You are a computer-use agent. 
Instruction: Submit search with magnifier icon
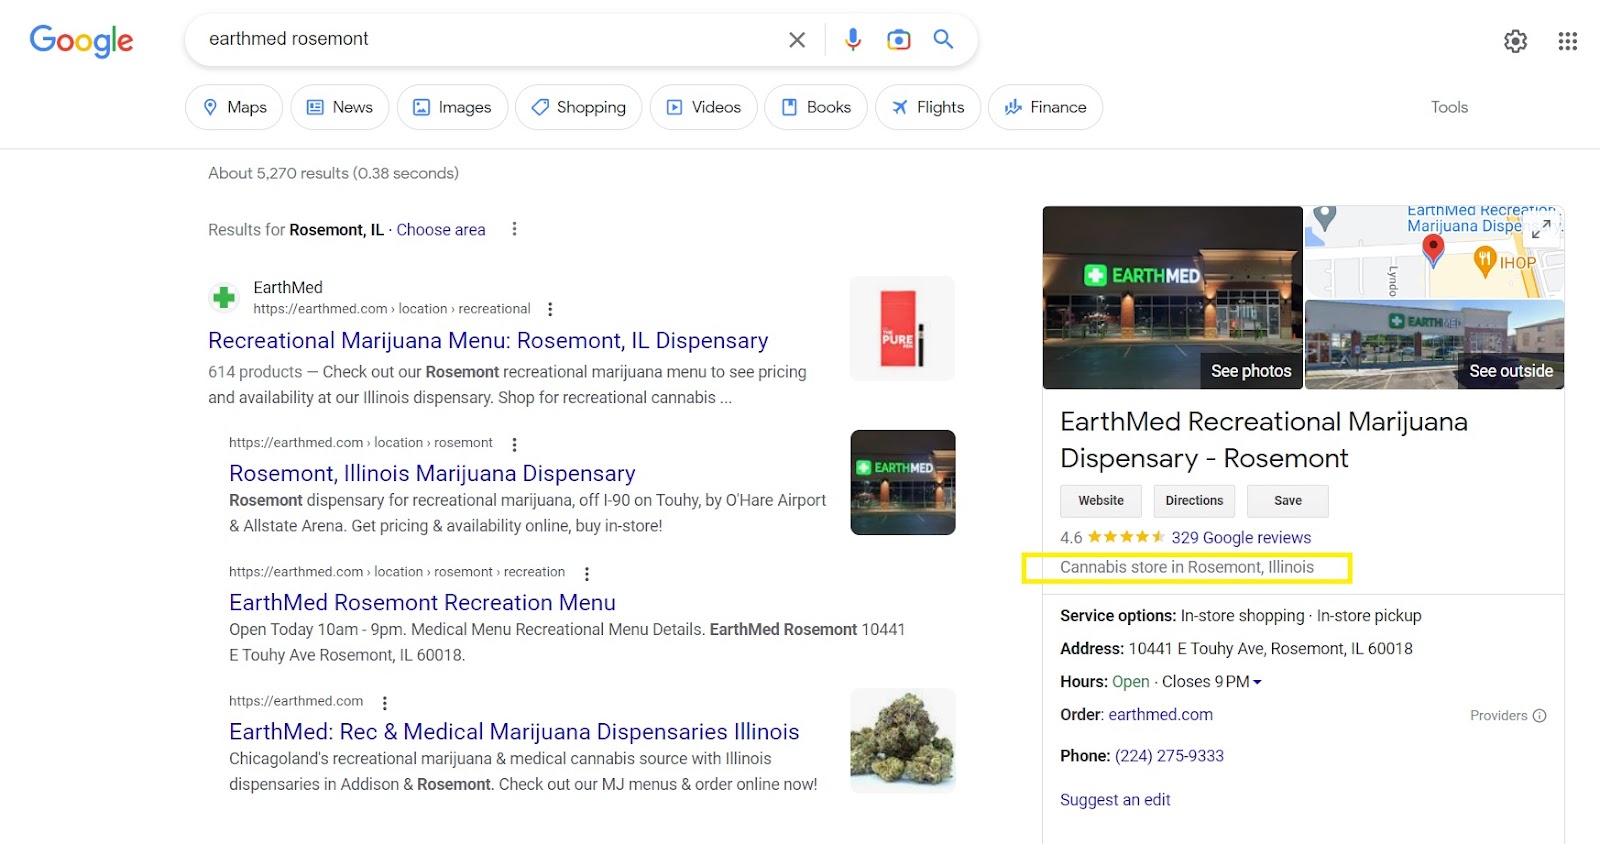[x=943, y=39]
